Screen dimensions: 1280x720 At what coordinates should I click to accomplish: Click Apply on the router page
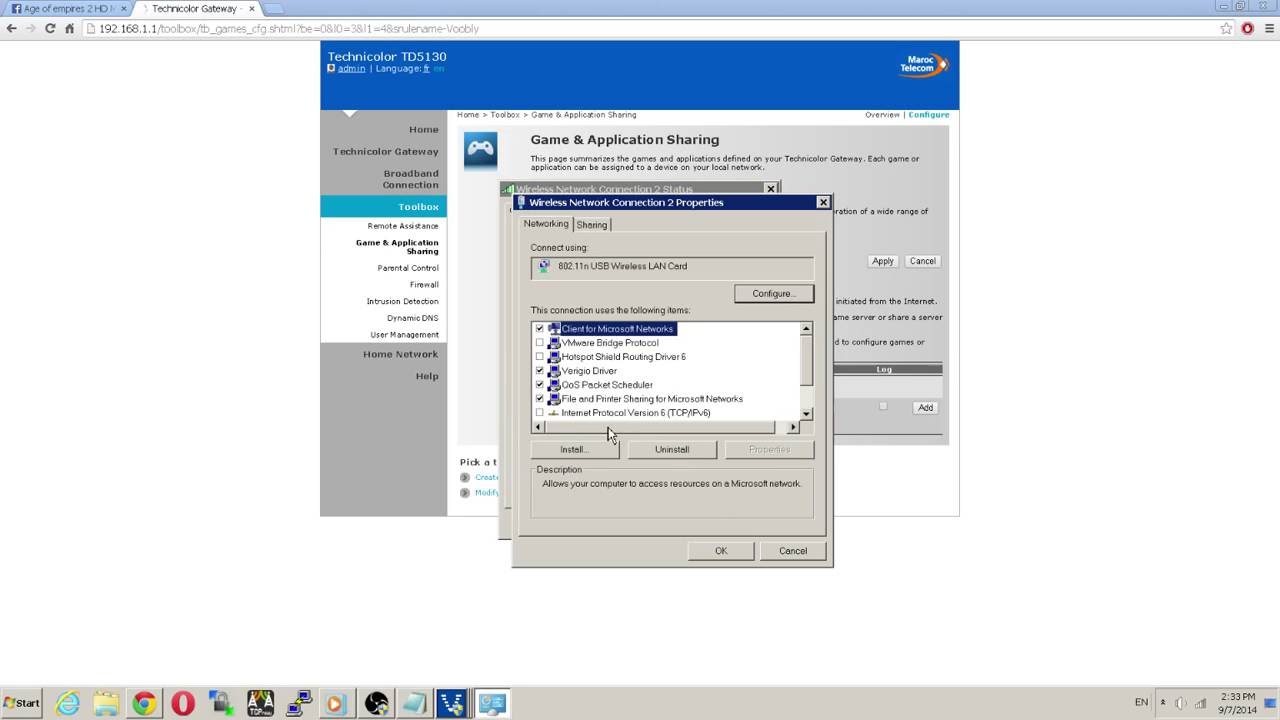point(882,261)
